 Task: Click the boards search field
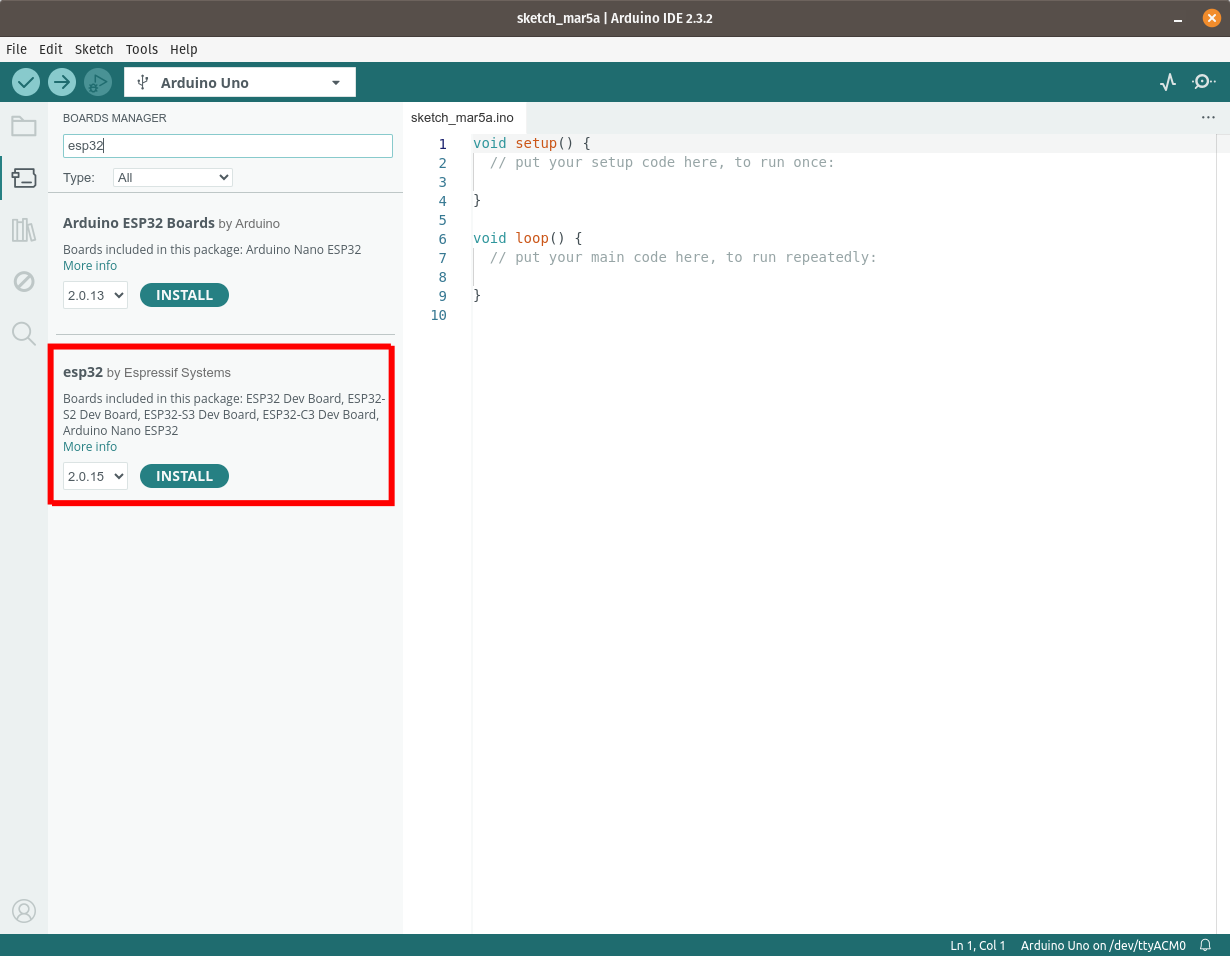point(228,146)
